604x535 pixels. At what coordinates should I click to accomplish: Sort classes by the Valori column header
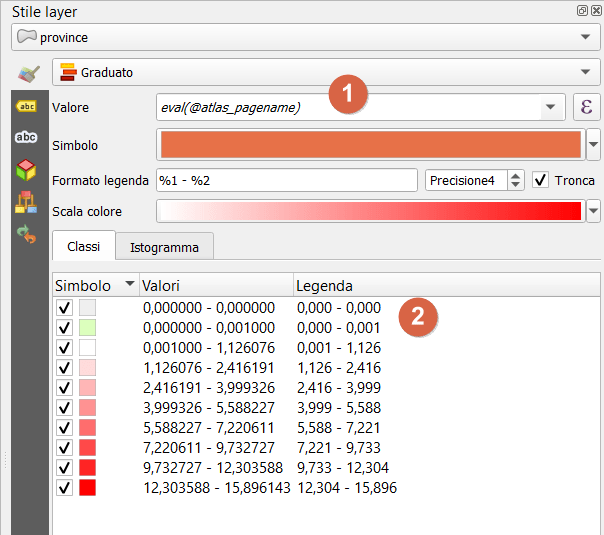coord(215,285)
